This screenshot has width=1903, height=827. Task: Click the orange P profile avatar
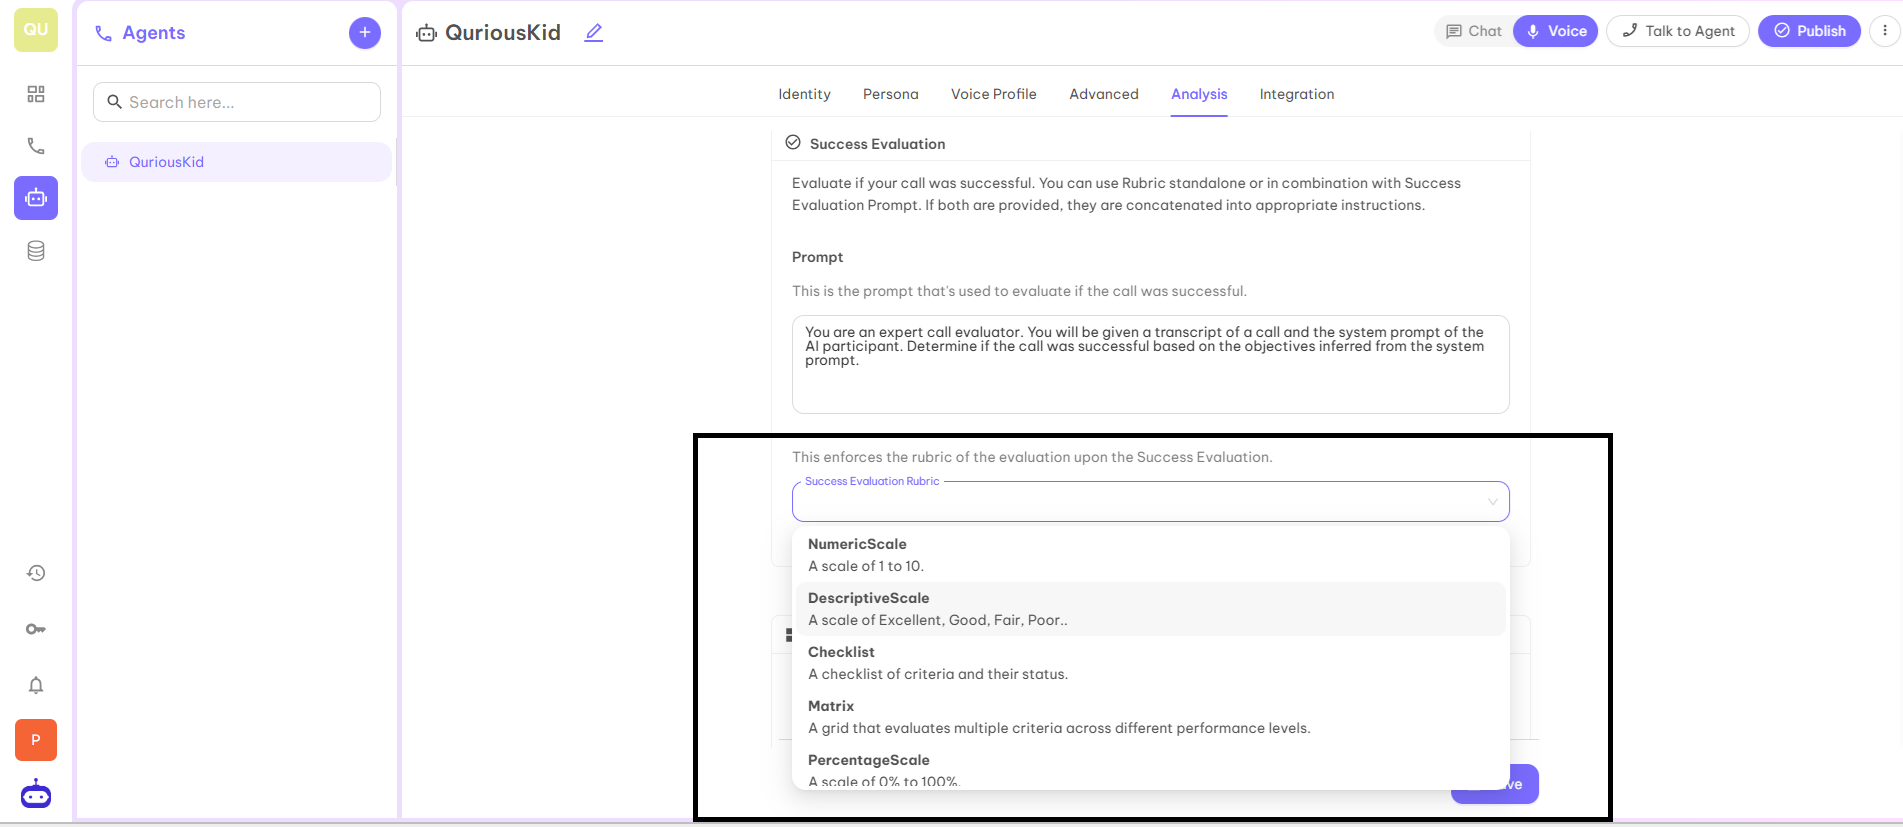coord(36,740)
